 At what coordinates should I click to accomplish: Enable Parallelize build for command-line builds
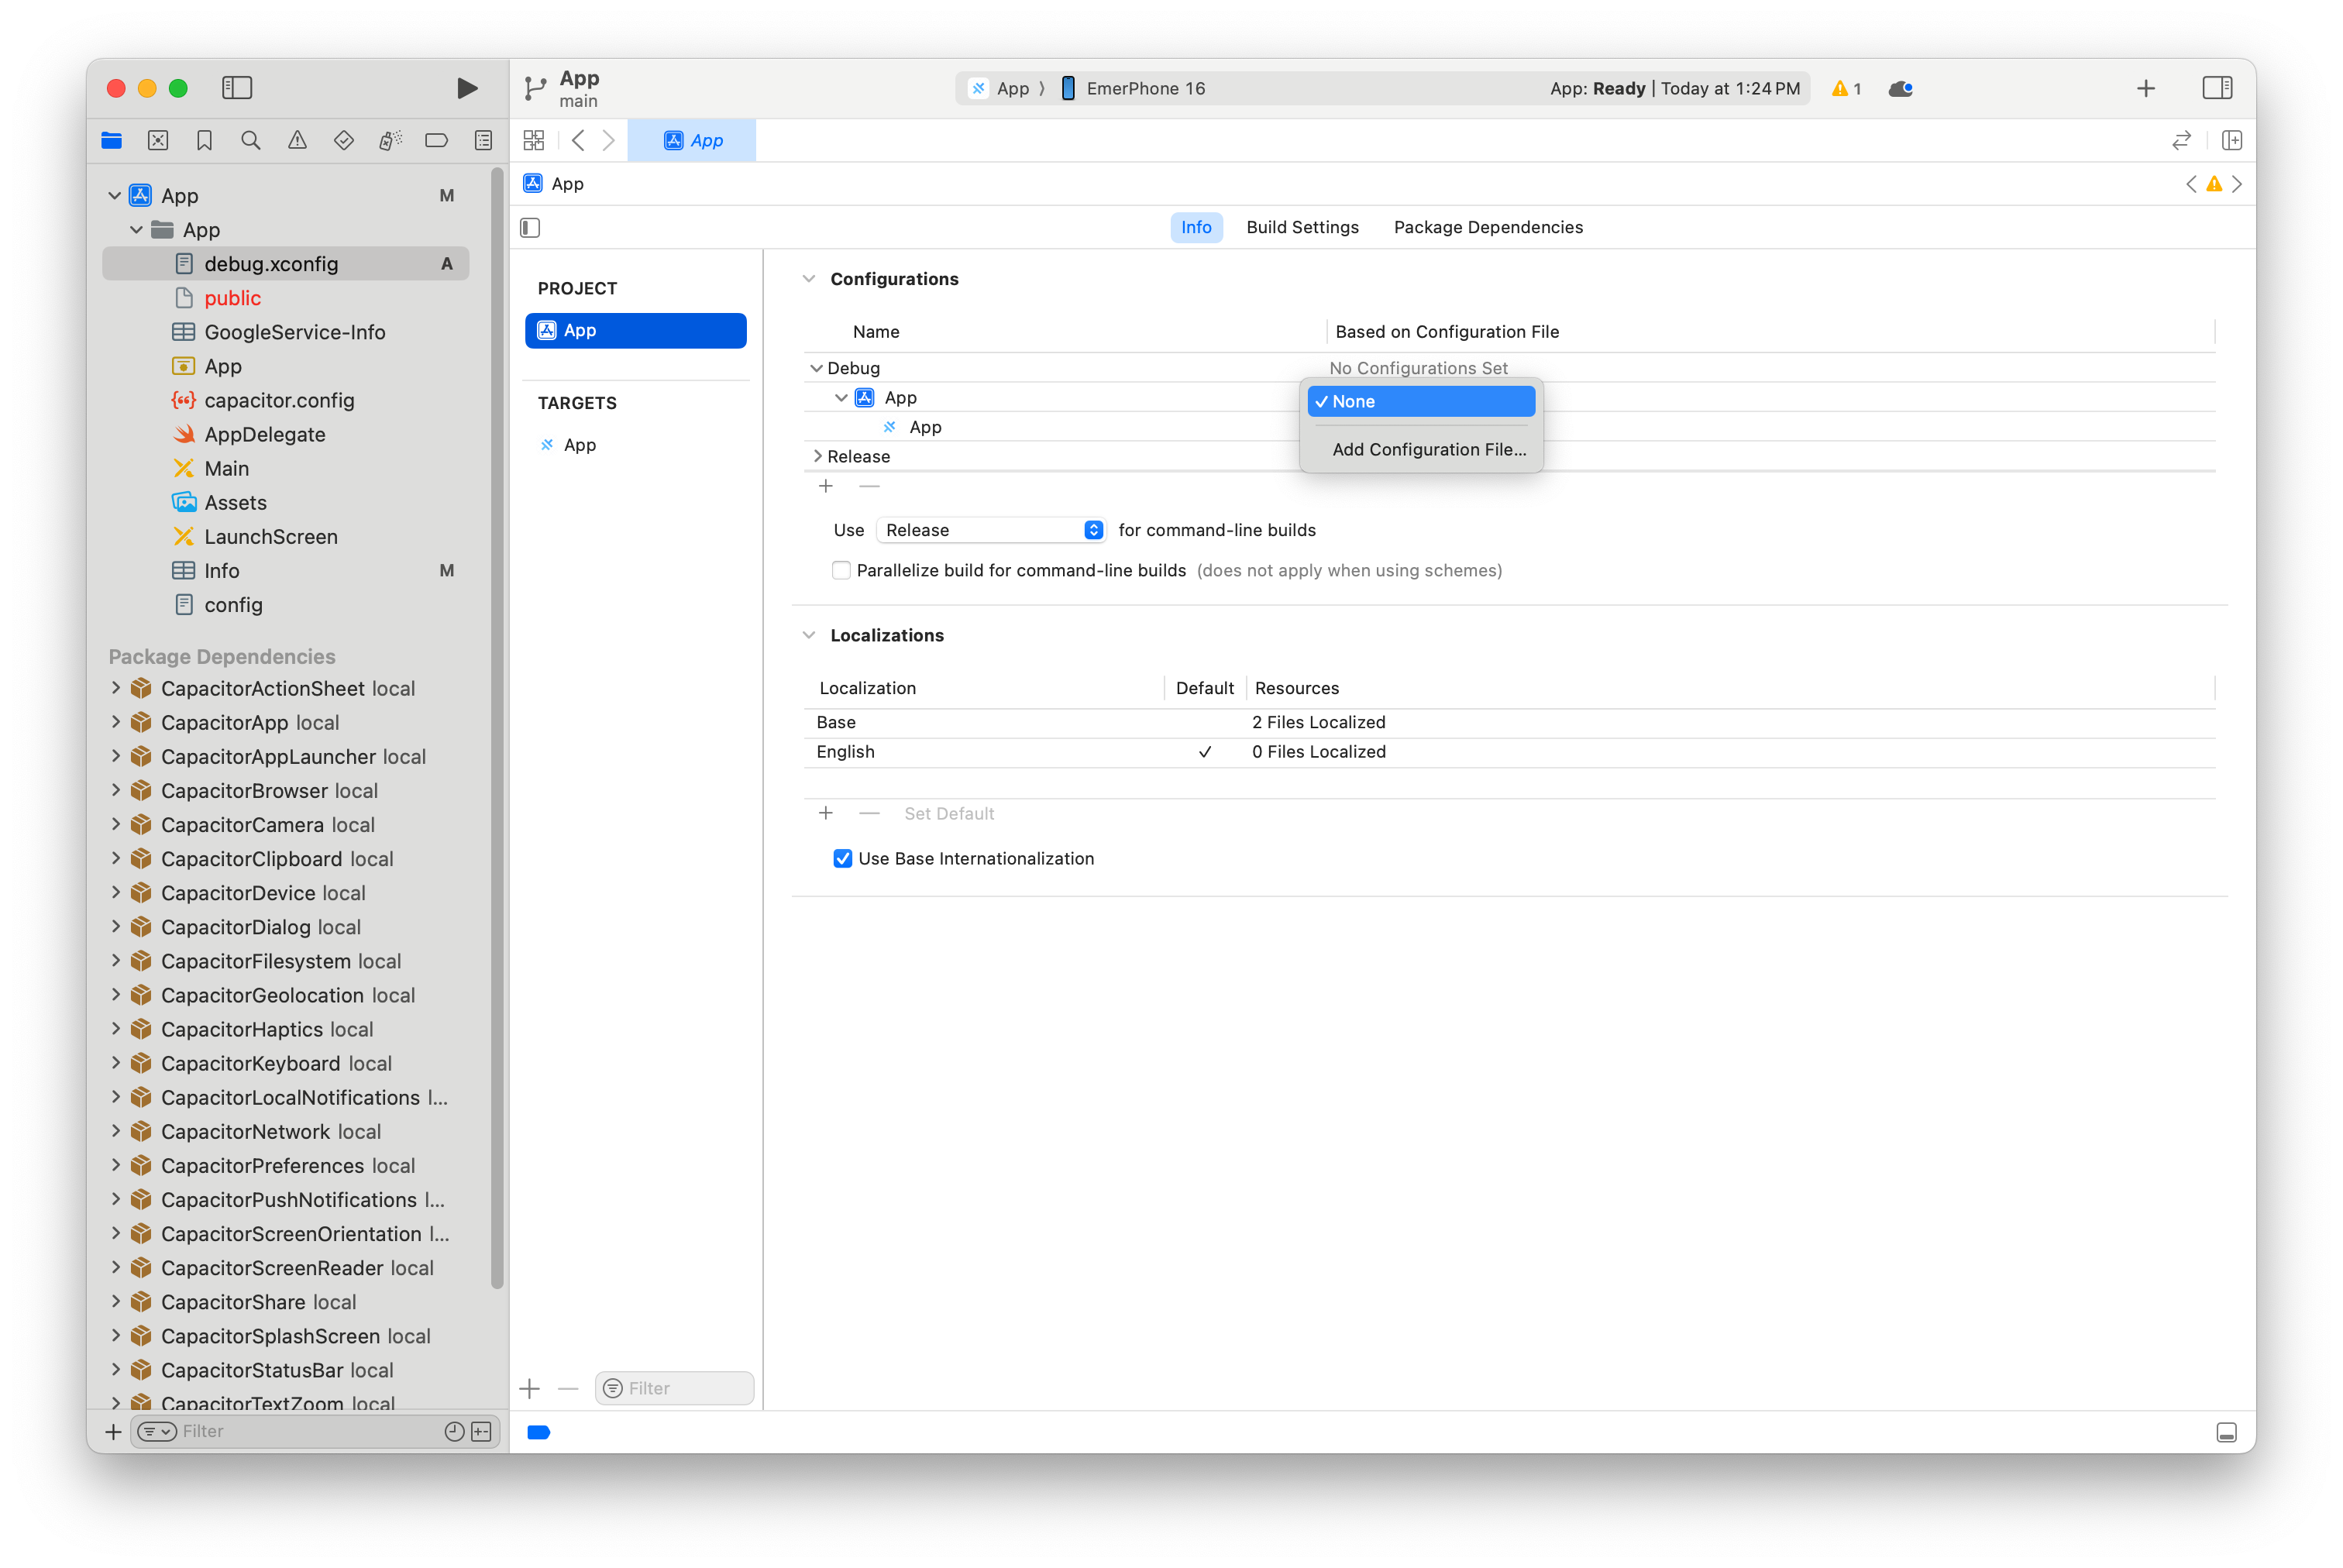coord(841,570)
